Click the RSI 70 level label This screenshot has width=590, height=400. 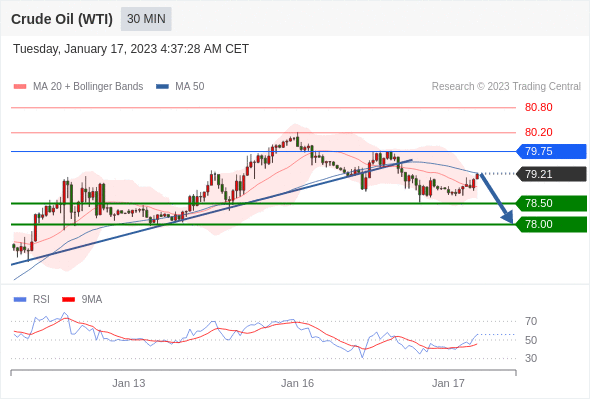pyautogui.click(x=531, y=321)
